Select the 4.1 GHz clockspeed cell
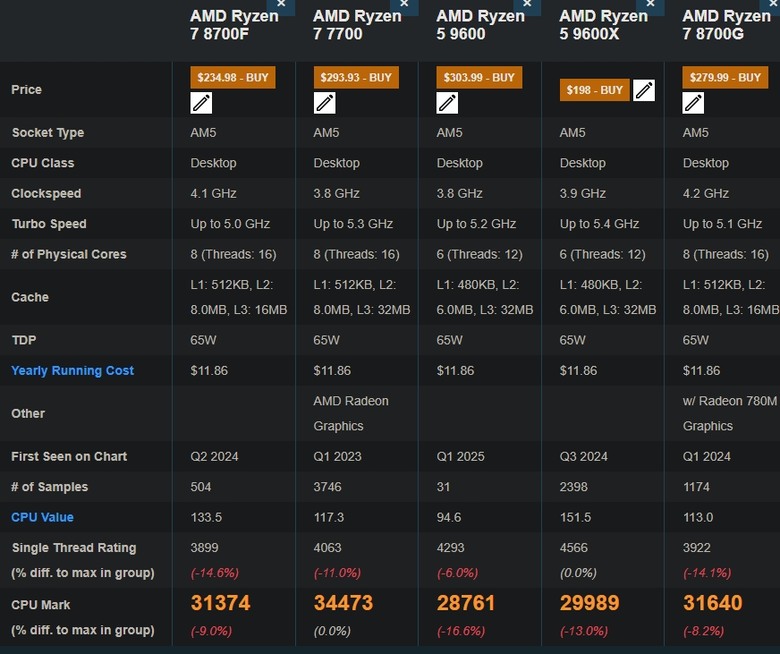This screenshot has width=780, height=654. pos(213,193)
